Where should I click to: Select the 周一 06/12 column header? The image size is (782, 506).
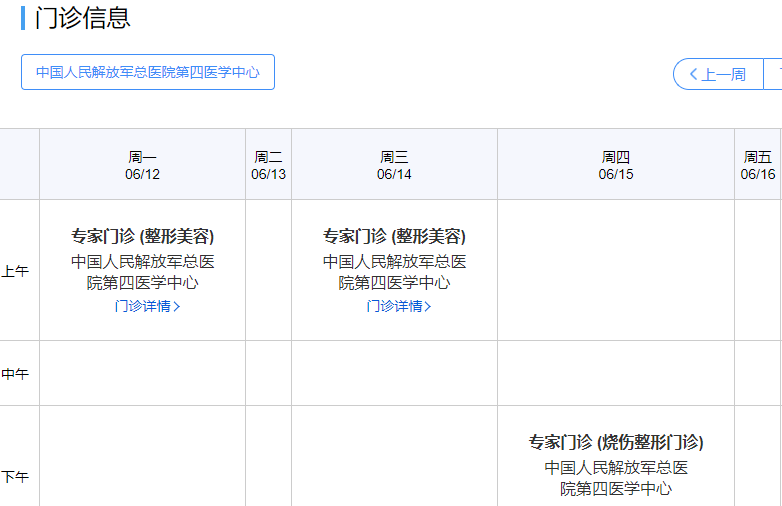tap(142, 165)
